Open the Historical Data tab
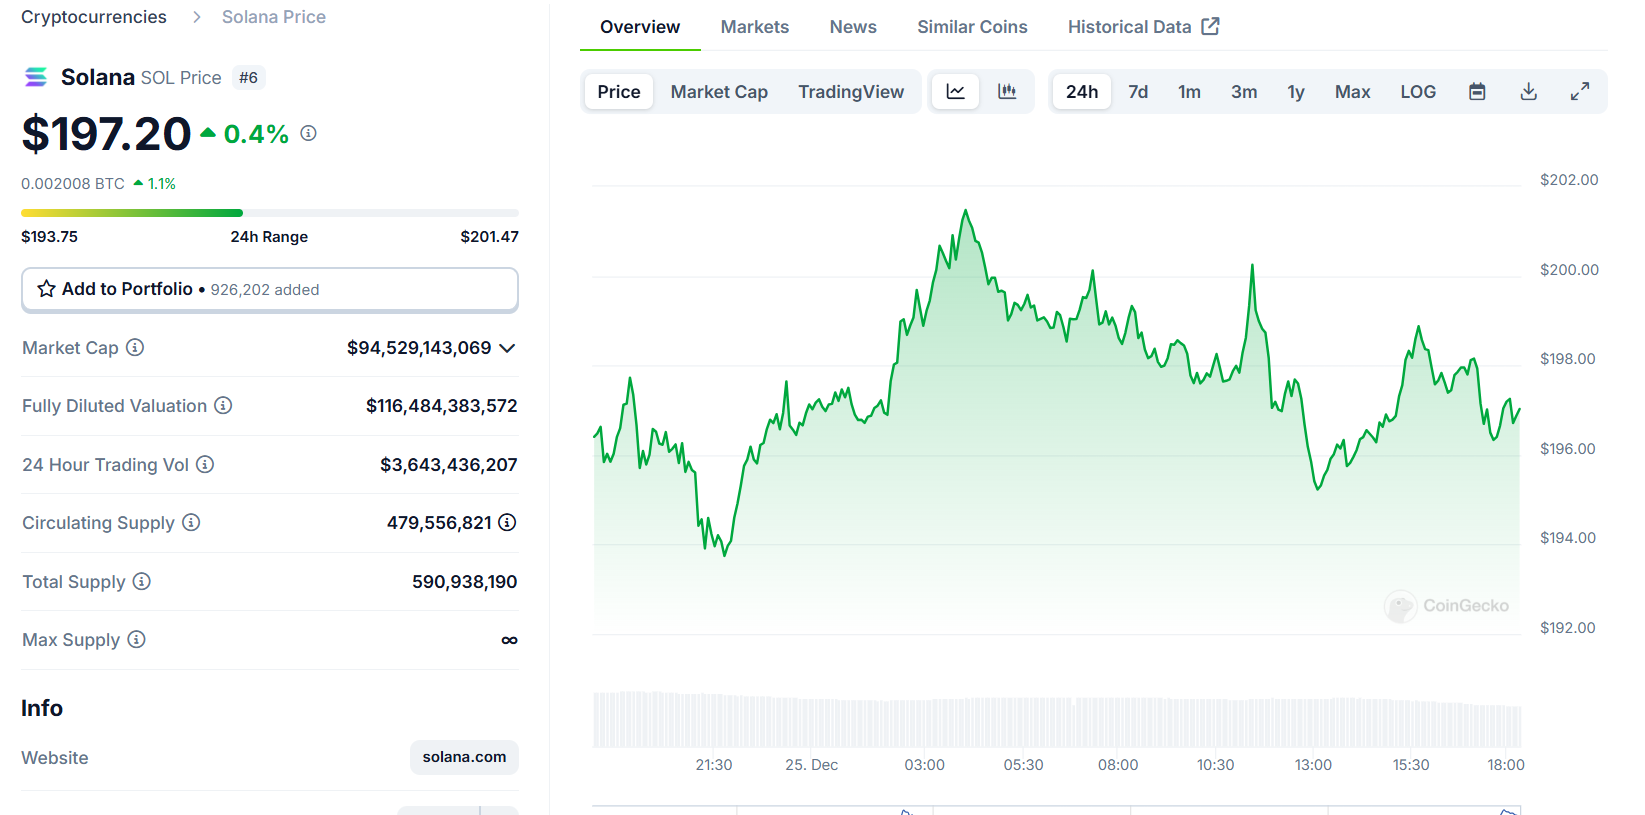The image size is (1645, 815). tap(1143, 27)
